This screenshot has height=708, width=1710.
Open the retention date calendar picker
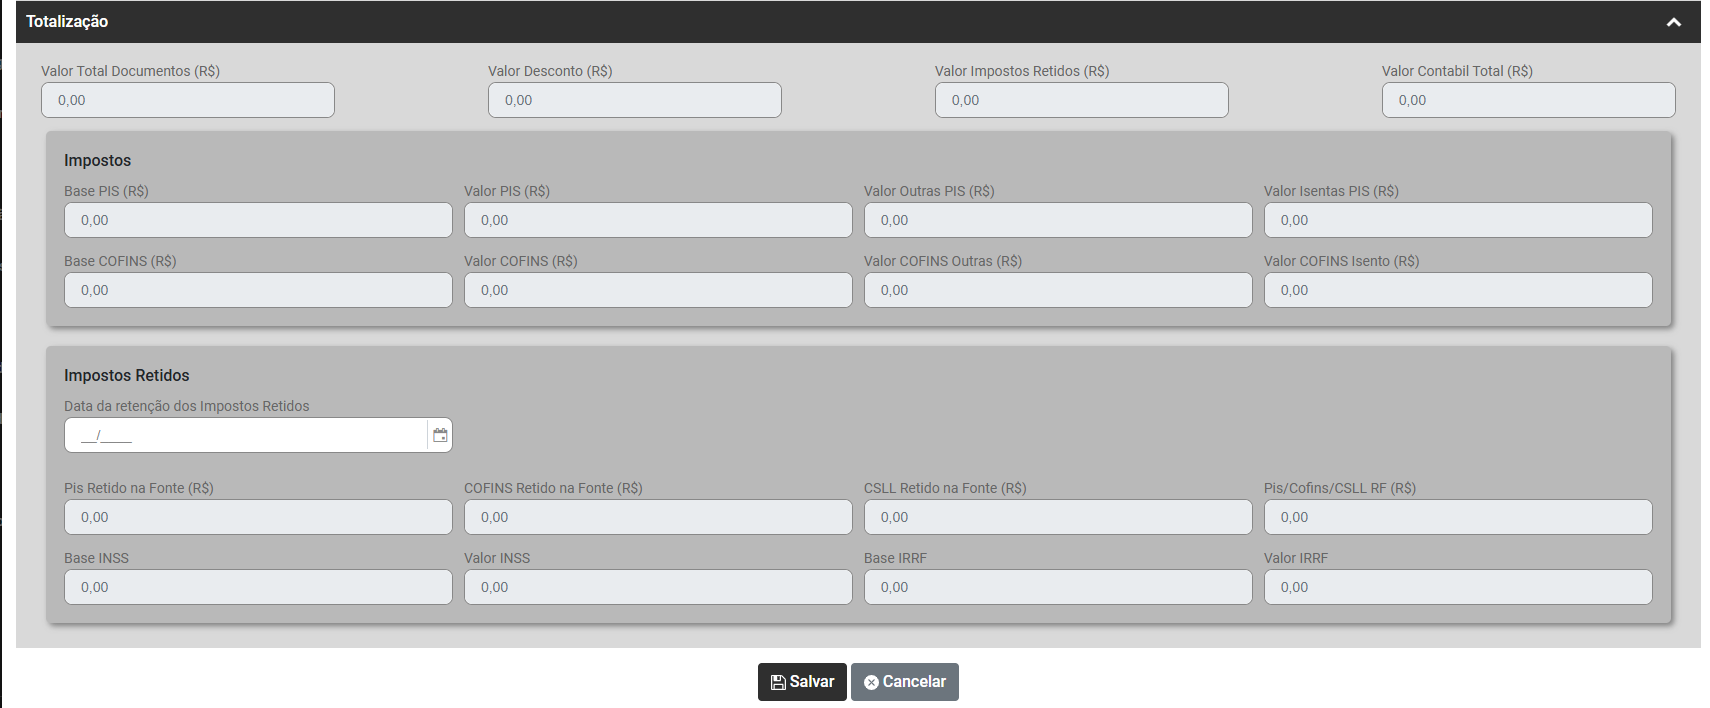coord(440,435)
